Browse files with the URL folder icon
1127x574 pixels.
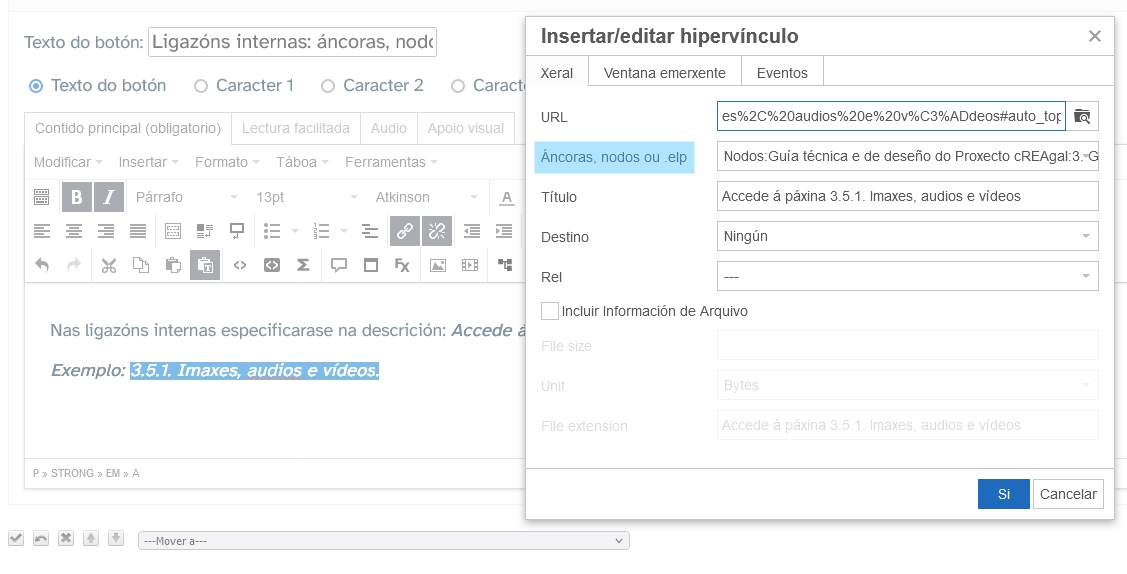[x=1082, y=116]
